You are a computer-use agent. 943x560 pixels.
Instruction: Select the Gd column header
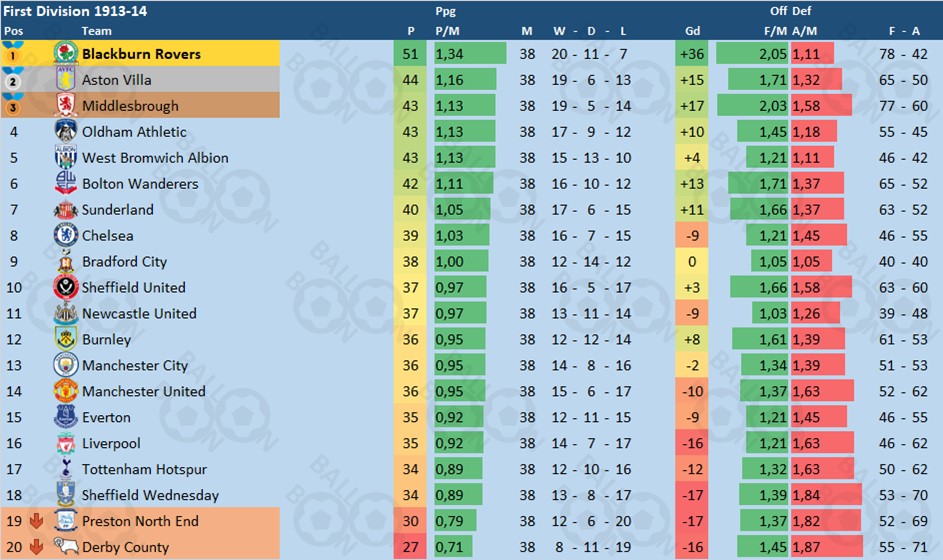pyautogui.click(x=692, y=31)
